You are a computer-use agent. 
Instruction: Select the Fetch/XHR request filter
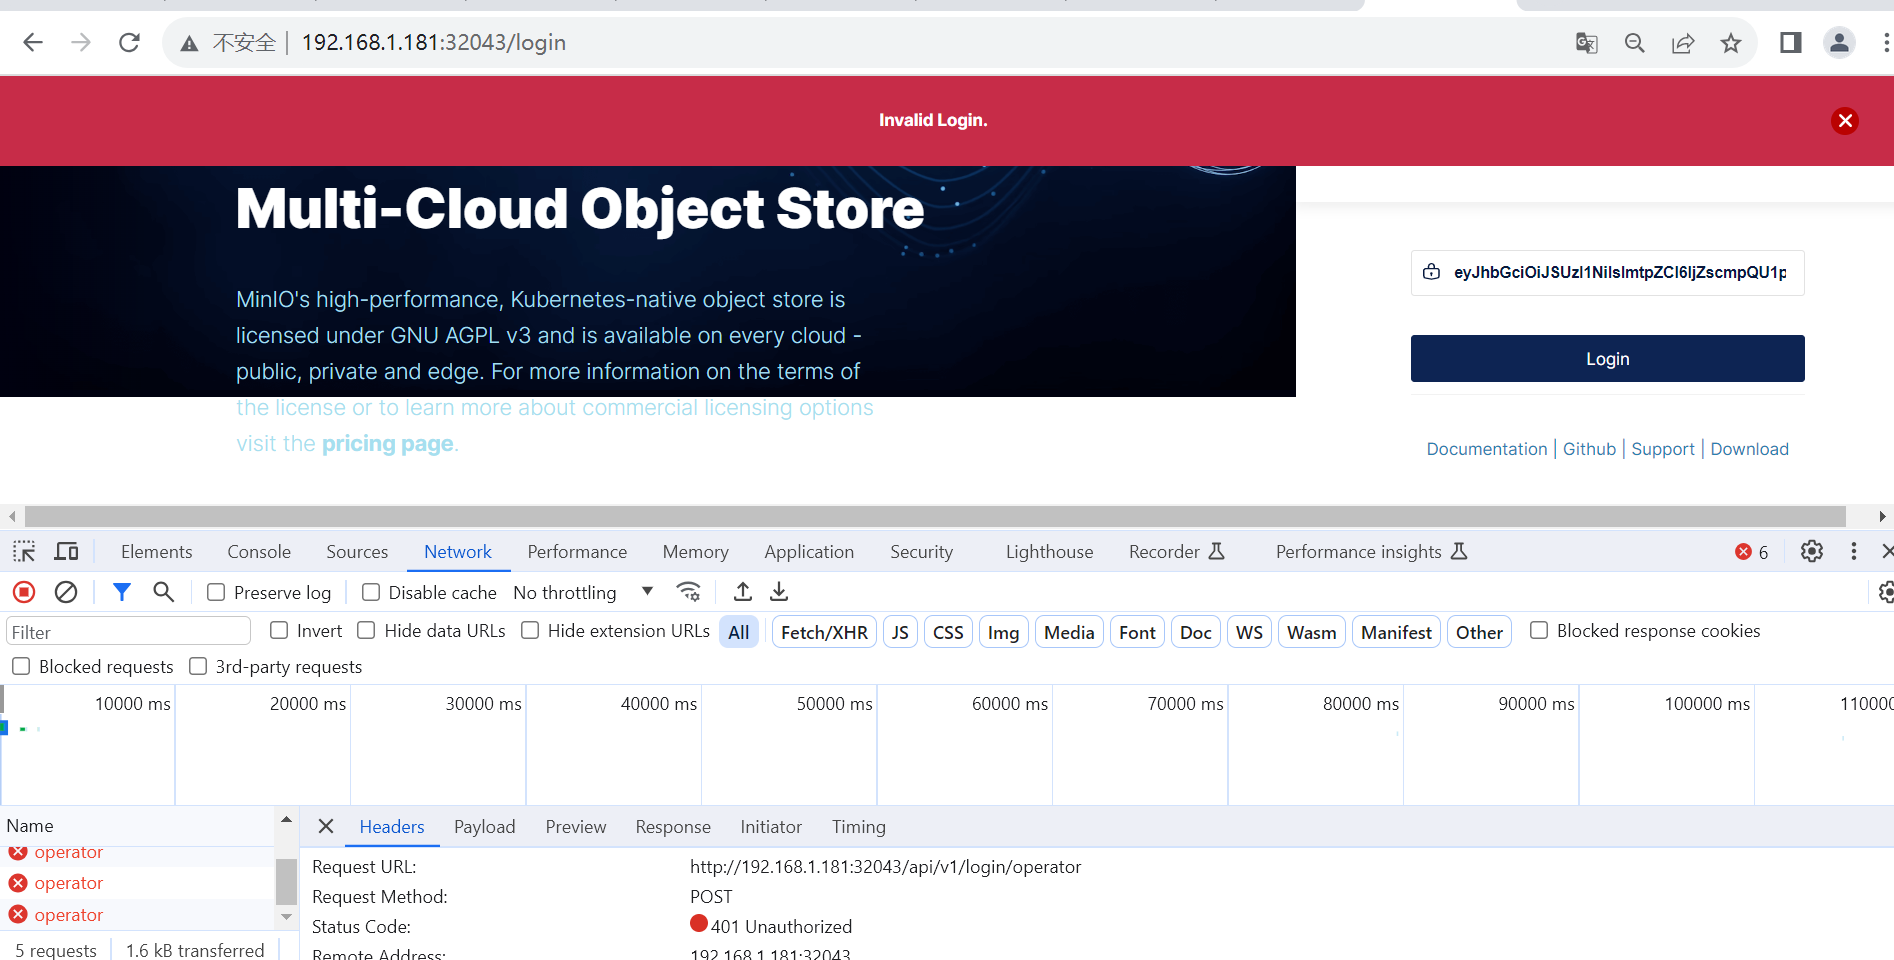pos(823,631)
